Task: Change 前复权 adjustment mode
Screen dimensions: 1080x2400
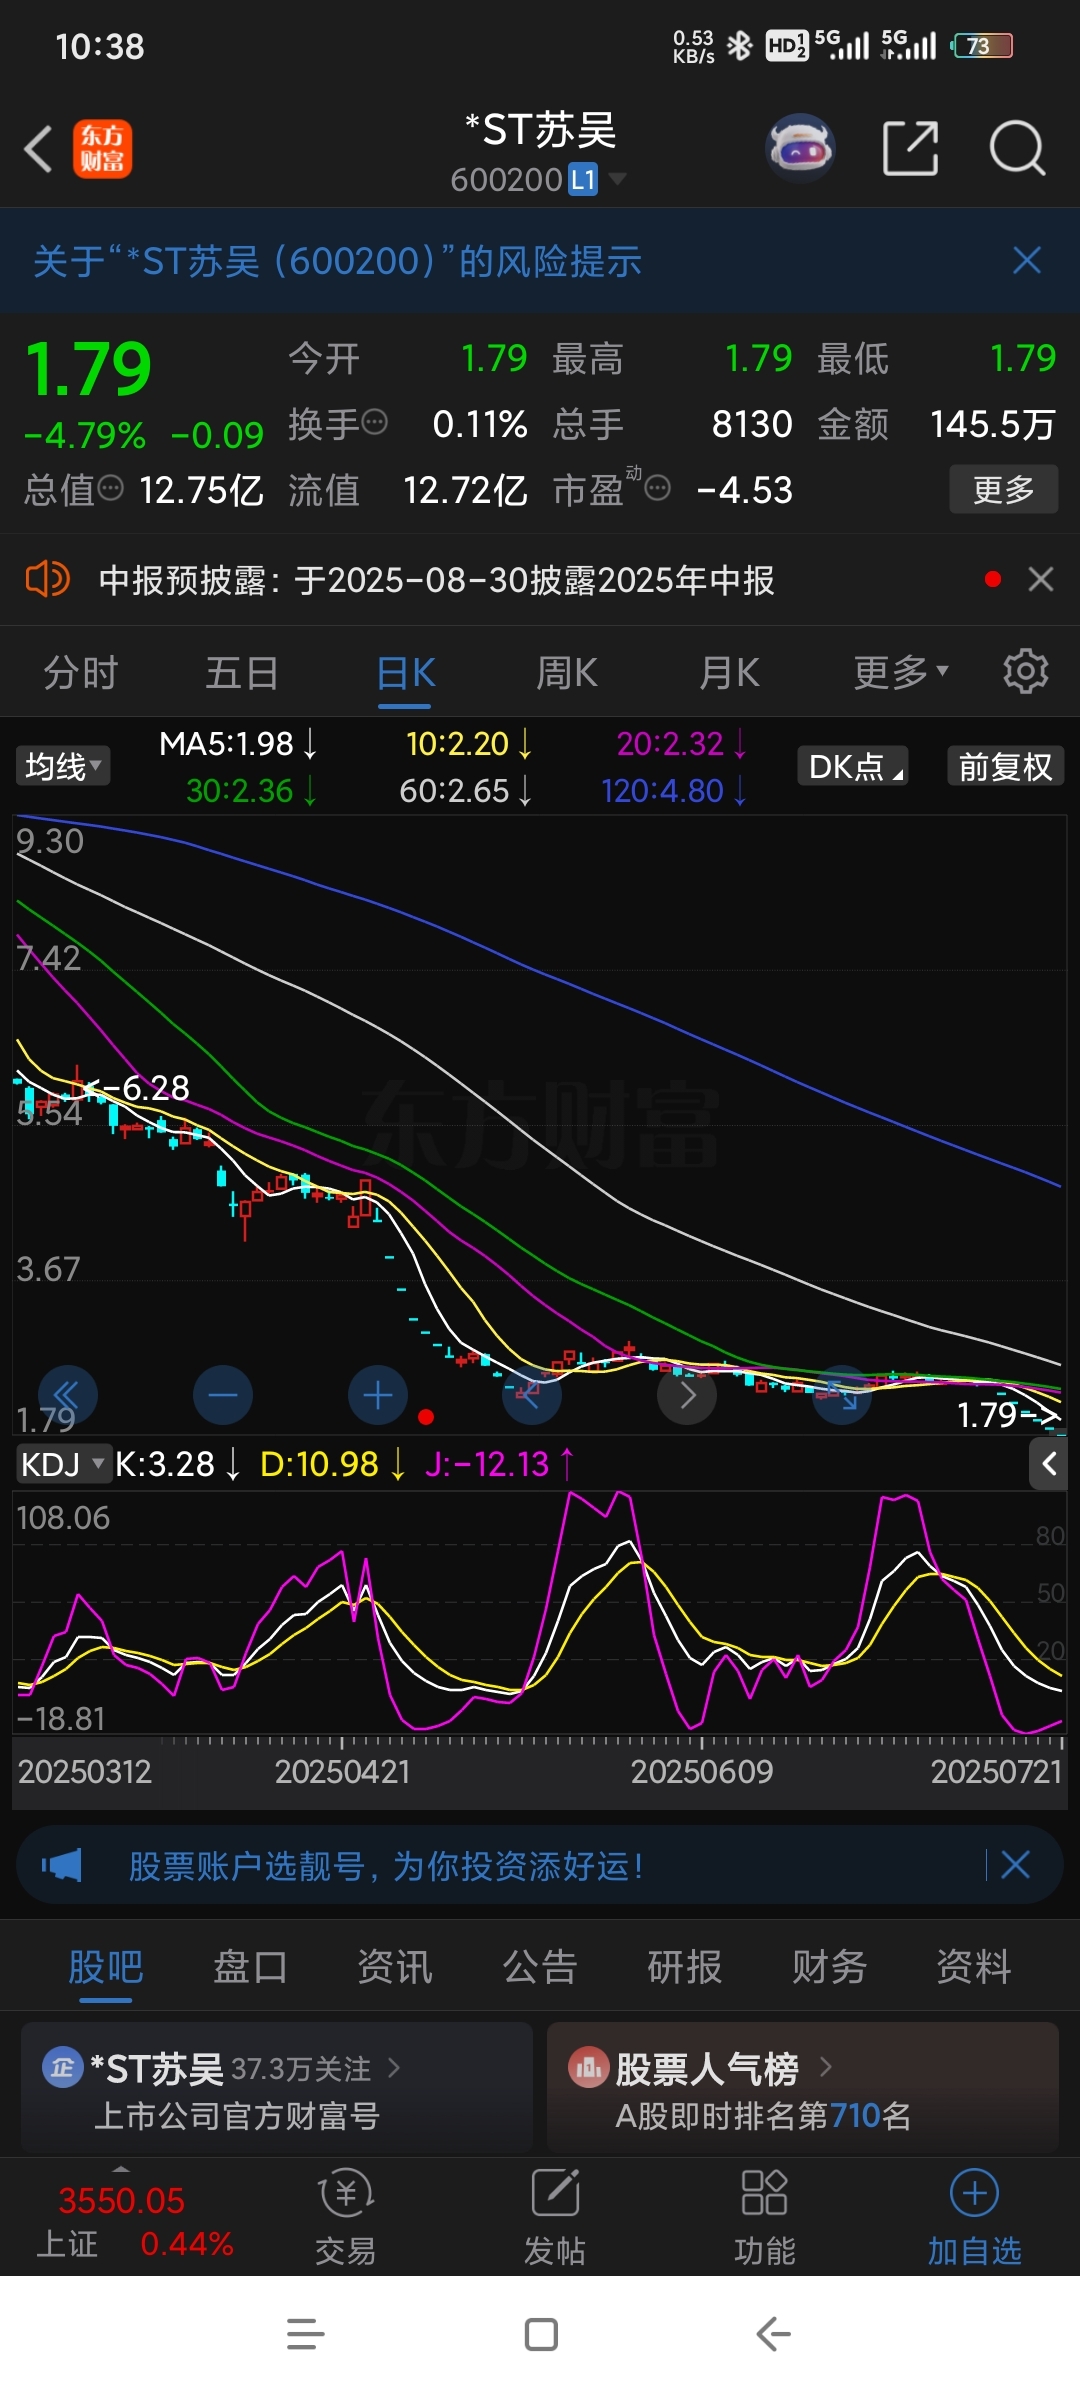Action: click(x=1005, y=766)
